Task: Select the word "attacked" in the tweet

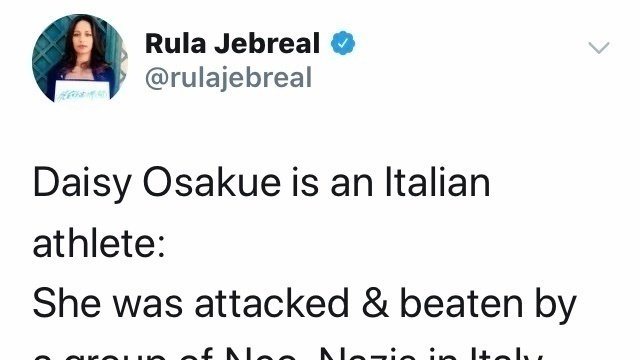Action: click(272, 303)
